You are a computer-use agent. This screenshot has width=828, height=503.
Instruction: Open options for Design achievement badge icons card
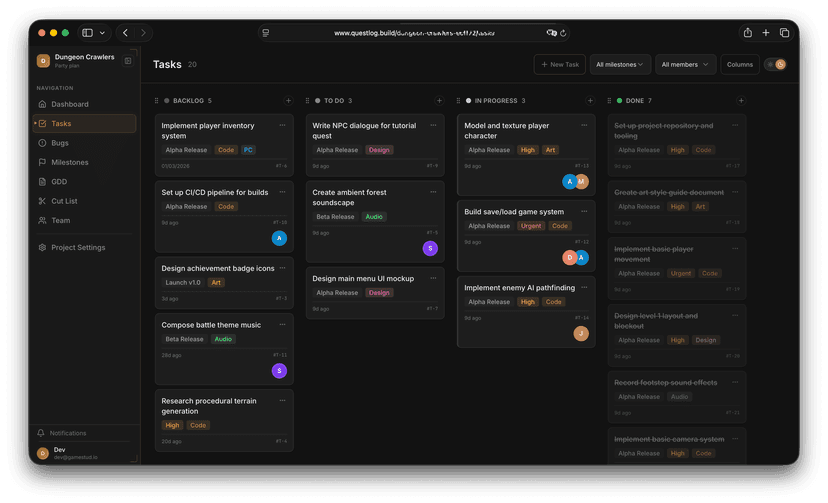283,268
